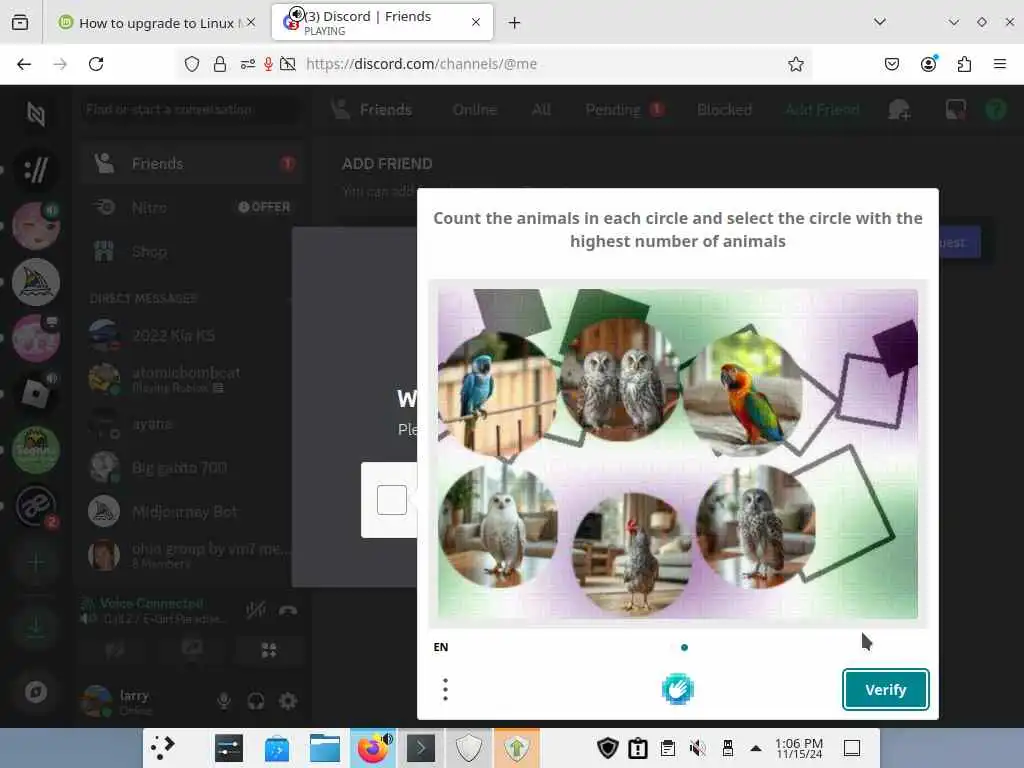Go back in browser history
1024x768 pixels.
(x=24, y=64)
